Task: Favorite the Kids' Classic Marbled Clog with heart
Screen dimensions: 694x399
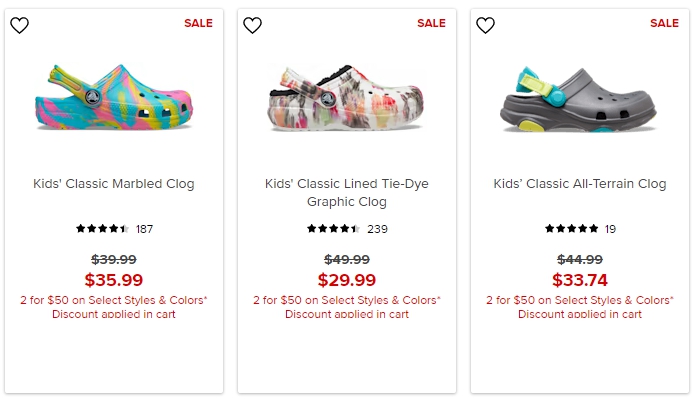Action: tap(19, 25)
